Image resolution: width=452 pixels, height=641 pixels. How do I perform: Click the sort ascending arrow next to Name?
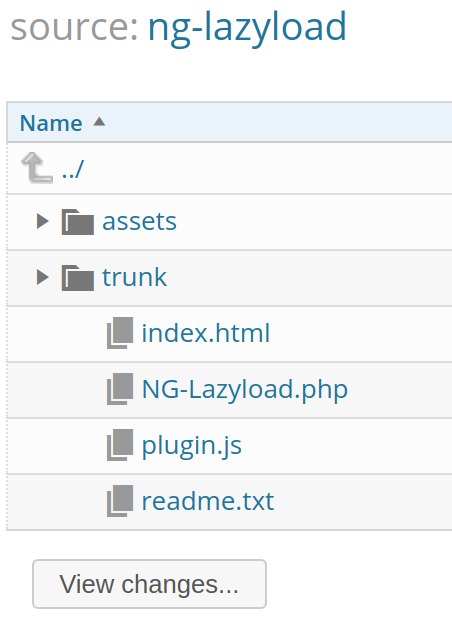point(99,122)
